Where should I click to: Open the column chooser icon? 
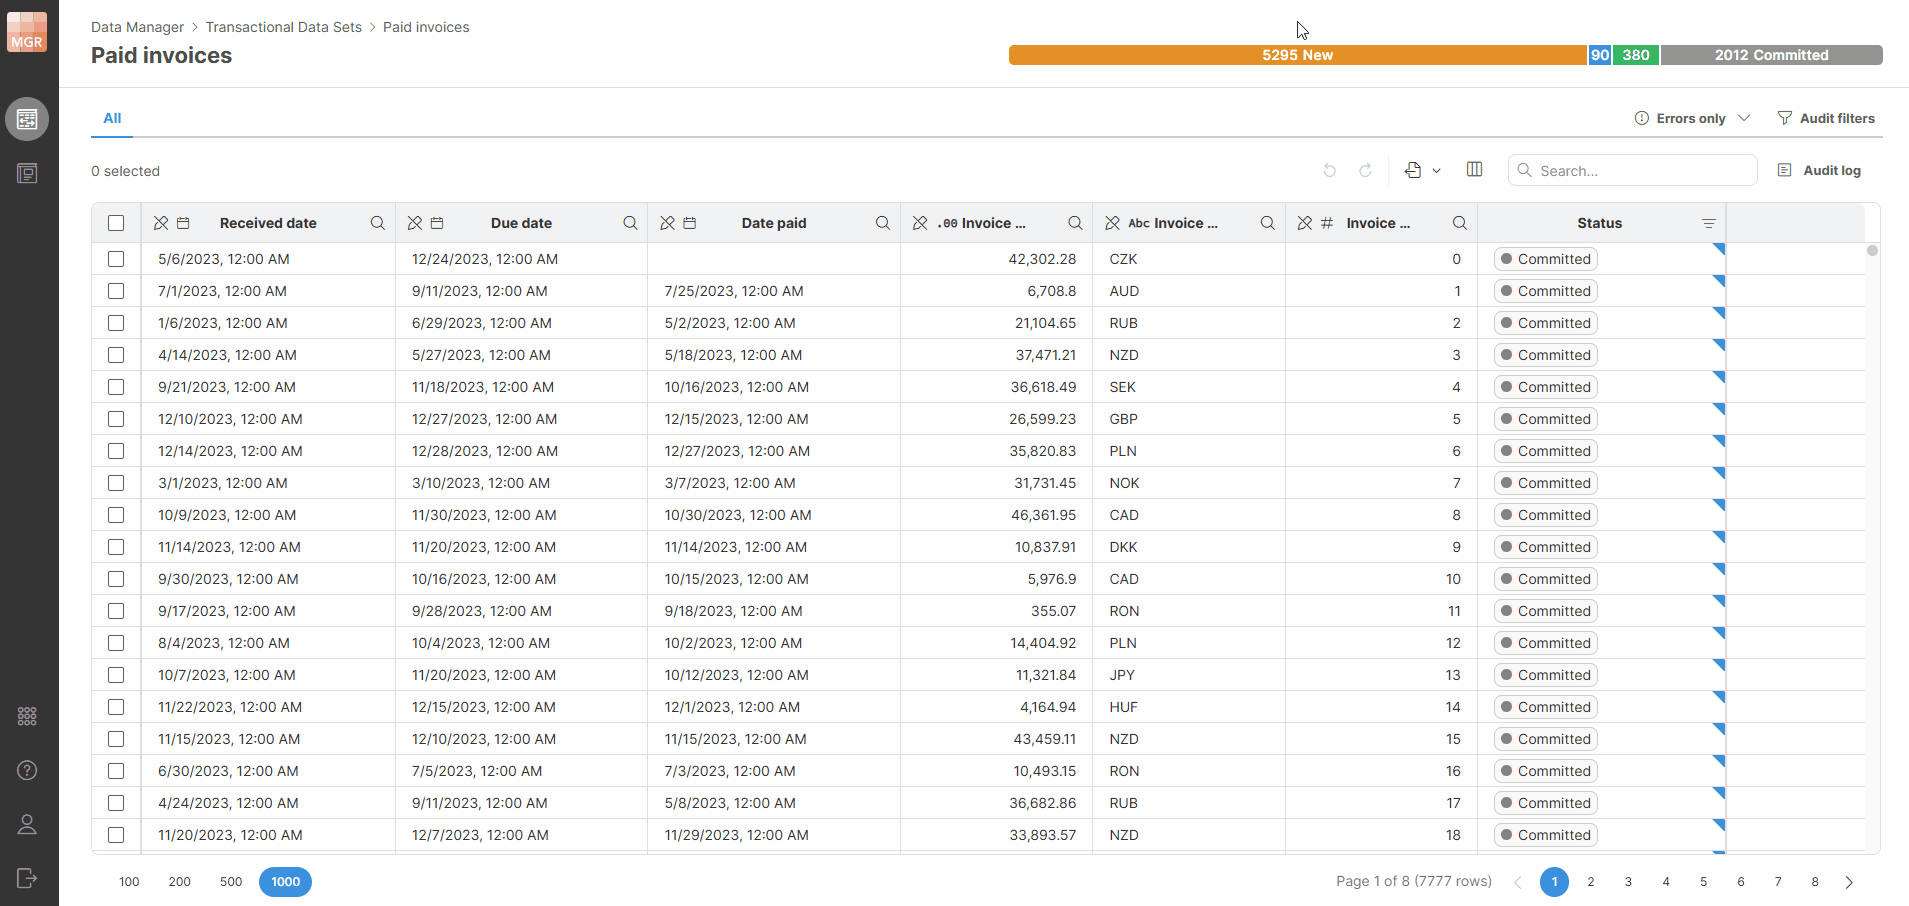click(1474, 170)
